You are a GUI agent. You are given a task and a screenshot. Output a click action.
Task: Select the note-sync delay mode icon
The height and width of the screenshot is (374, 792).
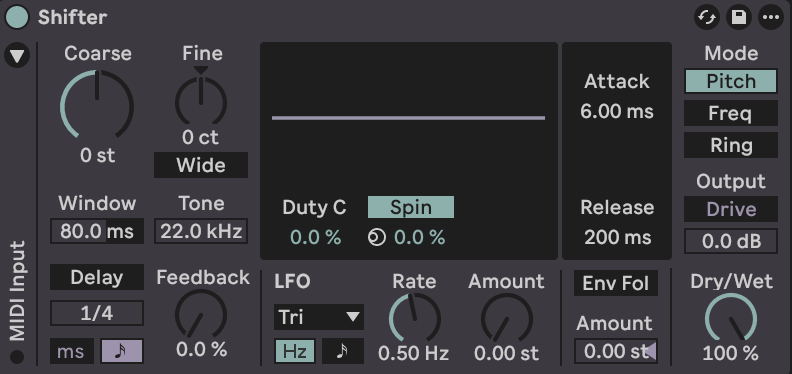122,351
